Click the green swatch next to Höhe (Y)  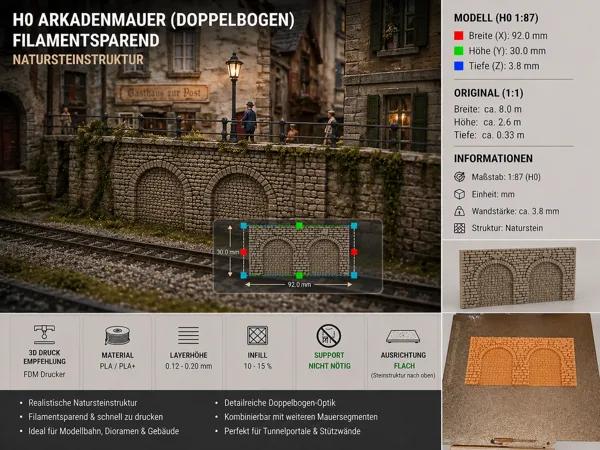tap(458, 51)
